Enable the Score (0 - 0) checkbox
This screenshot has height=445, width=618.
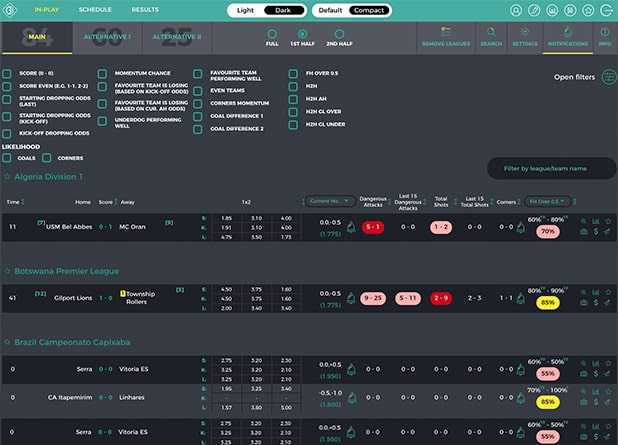coord(7,73)
